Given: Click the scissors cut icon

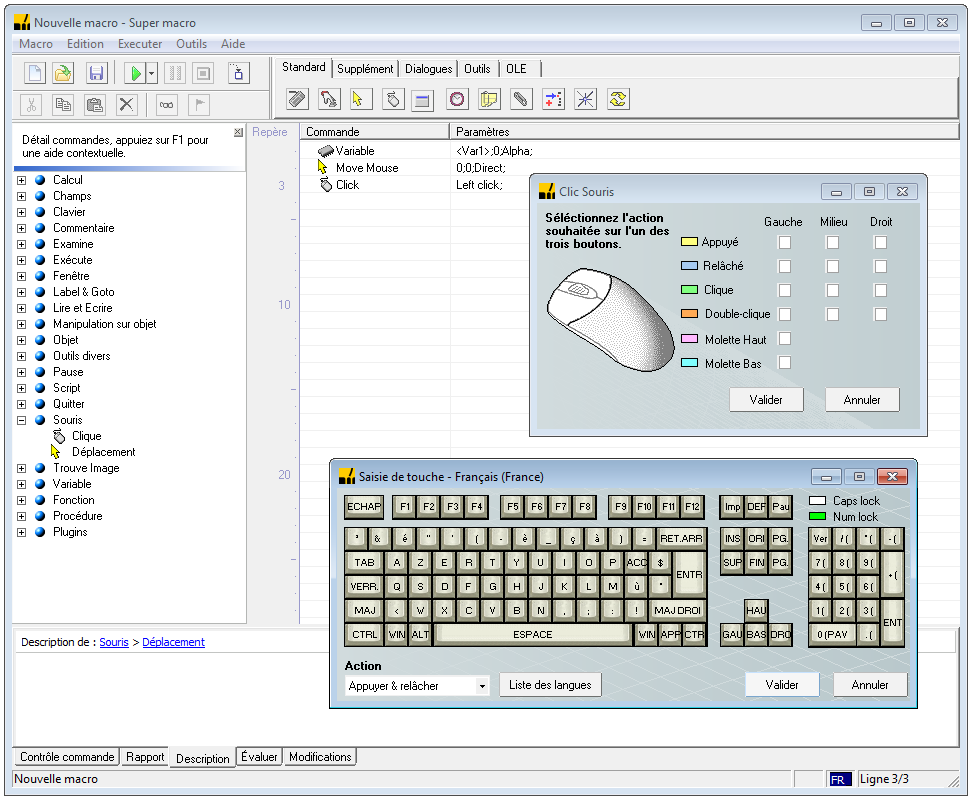Looking at the screenshot, I should point(31,105).
